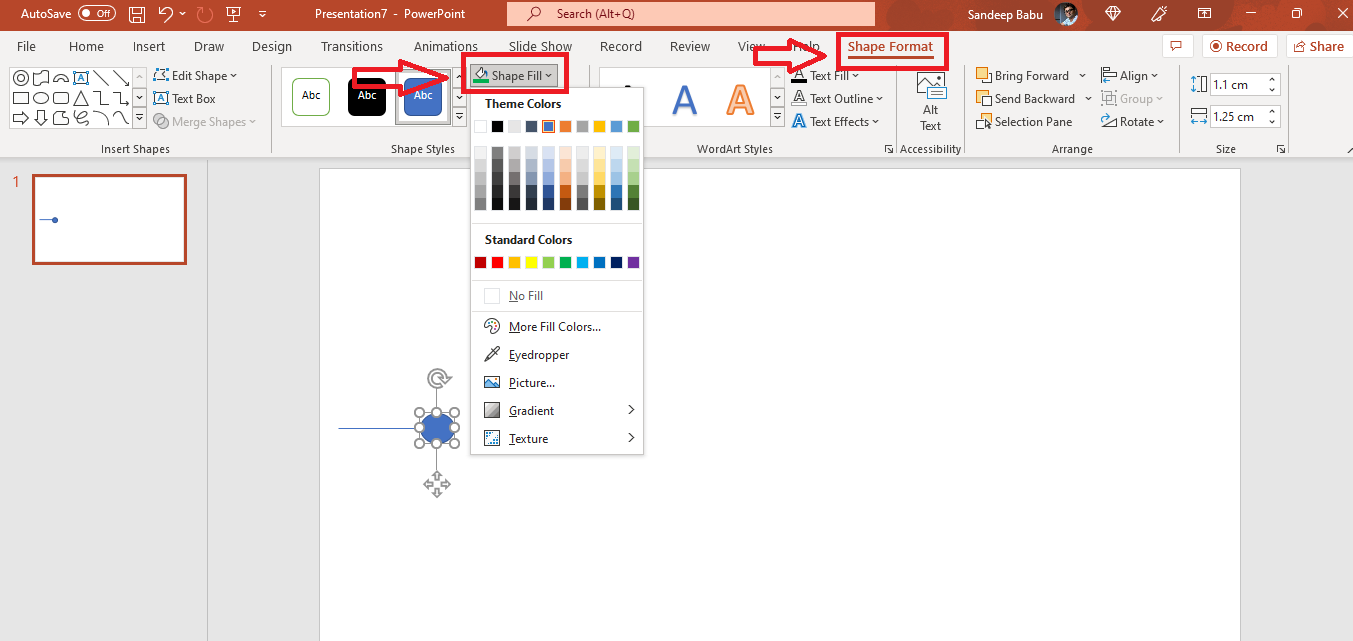Expand the WordArt Styles gallery More arrow

point(778,119)
